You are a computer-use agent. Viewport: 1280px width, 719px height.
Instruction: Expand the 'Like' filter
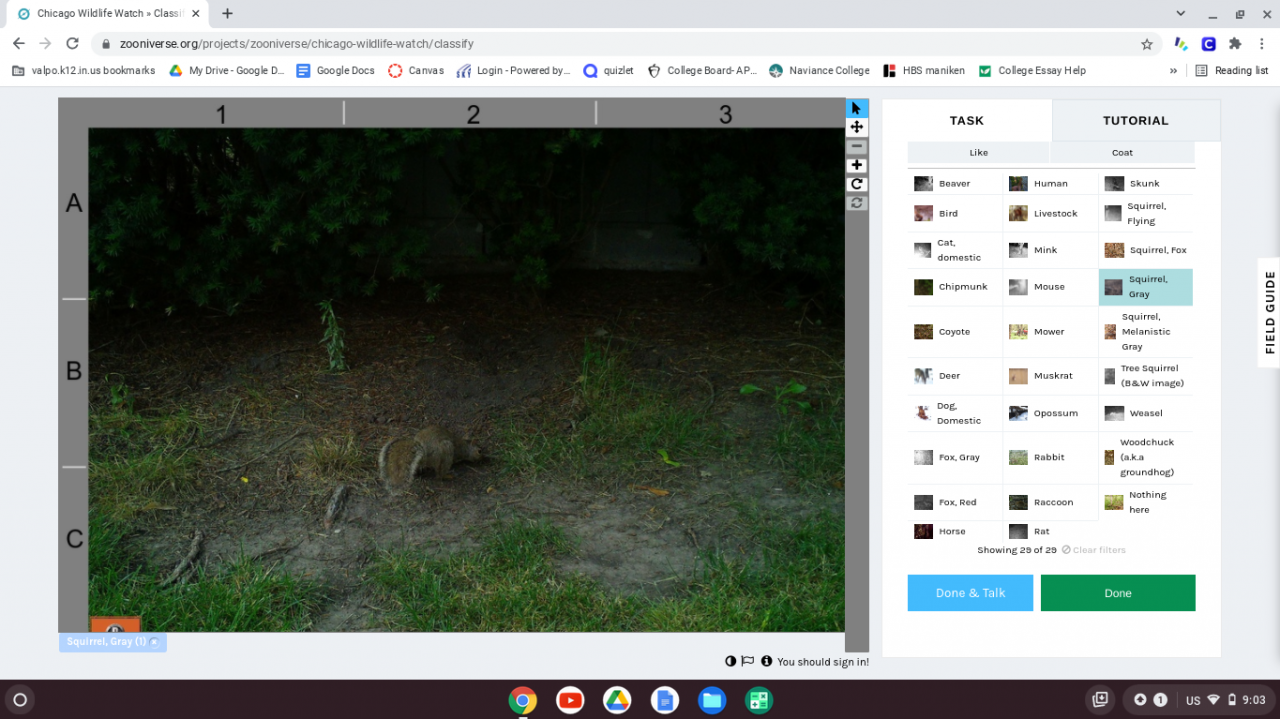(978, 153)
